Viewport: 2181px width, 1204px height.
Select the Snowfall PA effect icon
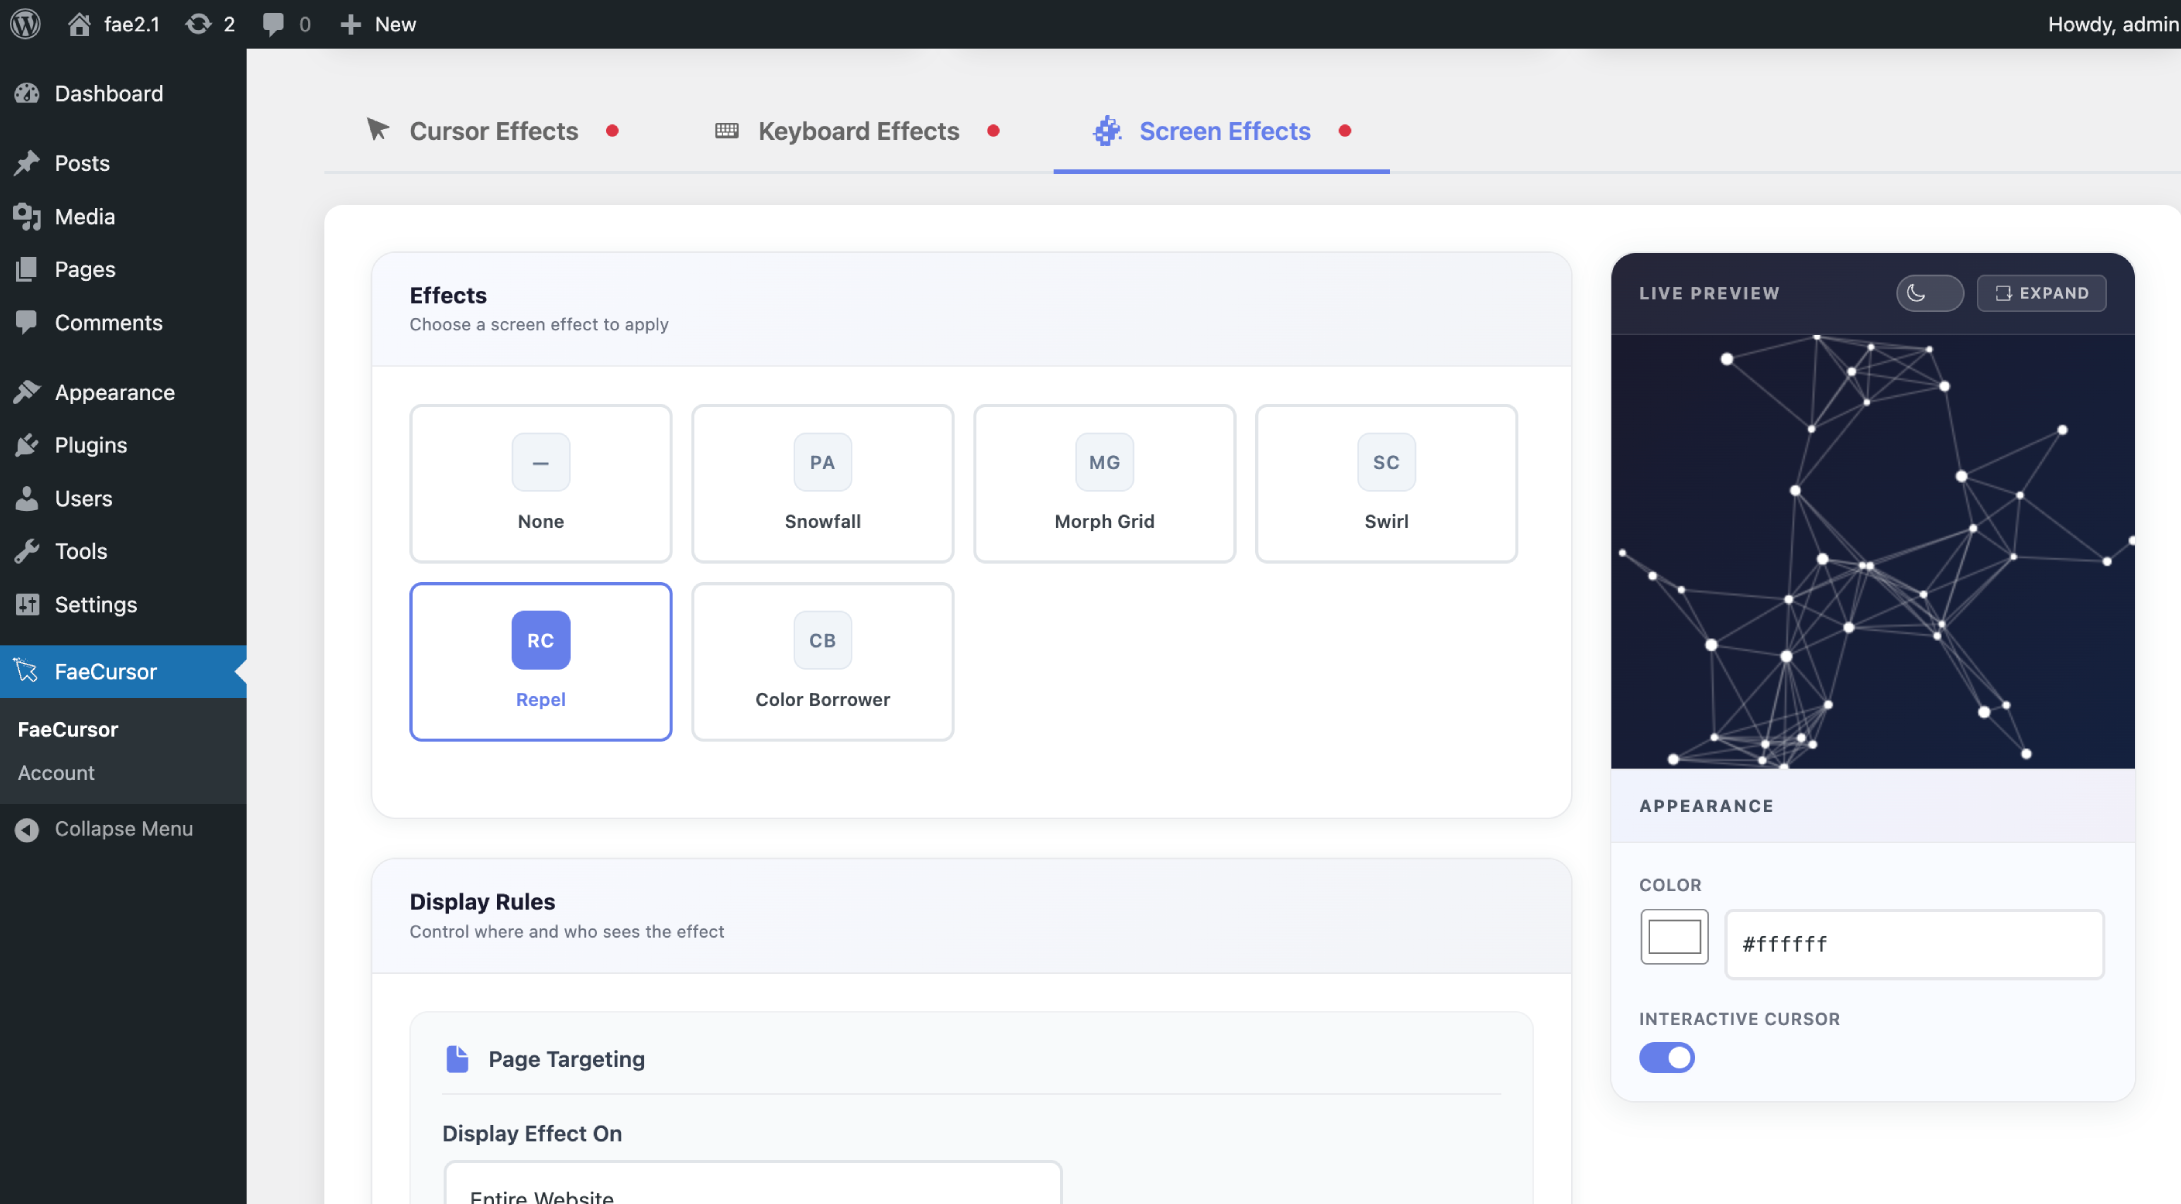(822, 462)
